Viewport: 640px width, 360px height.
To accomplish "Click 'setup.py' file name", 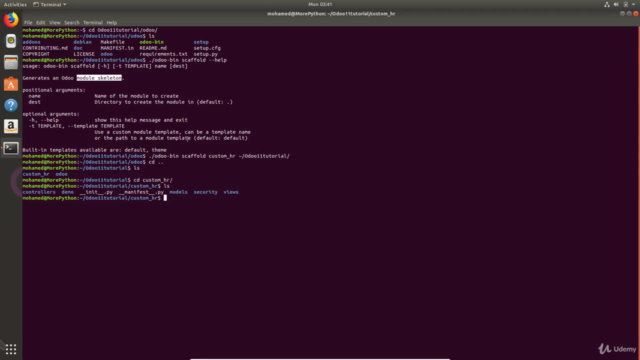I will 206,54.
